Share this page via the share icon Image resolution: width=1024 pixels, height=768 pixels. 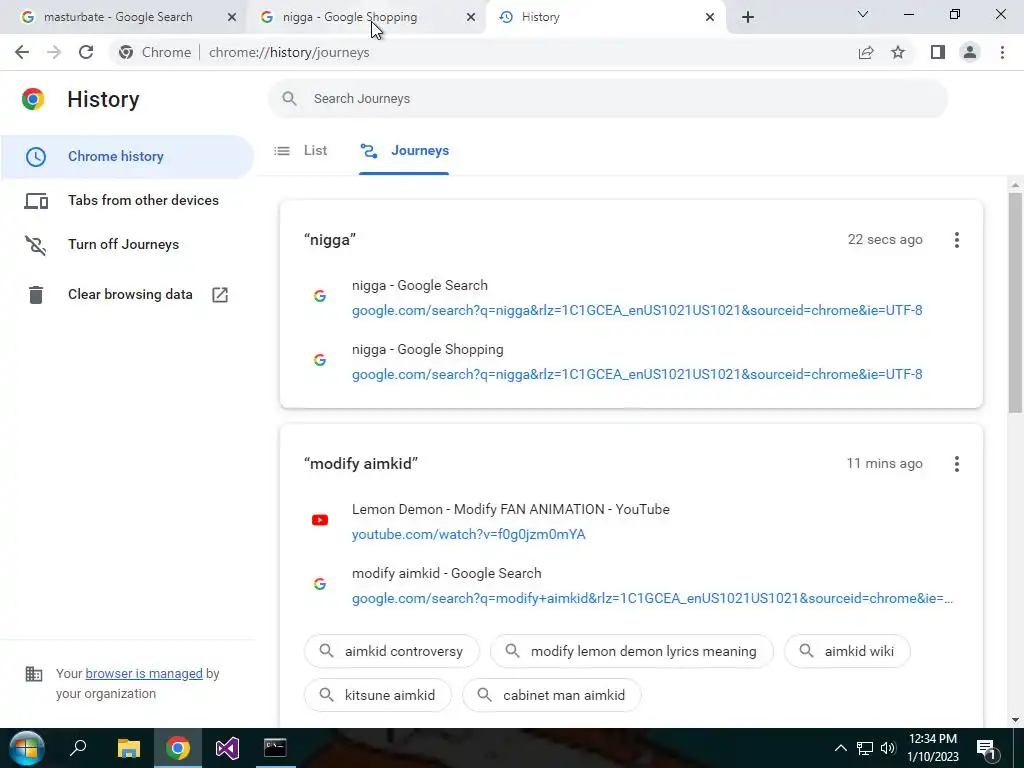866,52
